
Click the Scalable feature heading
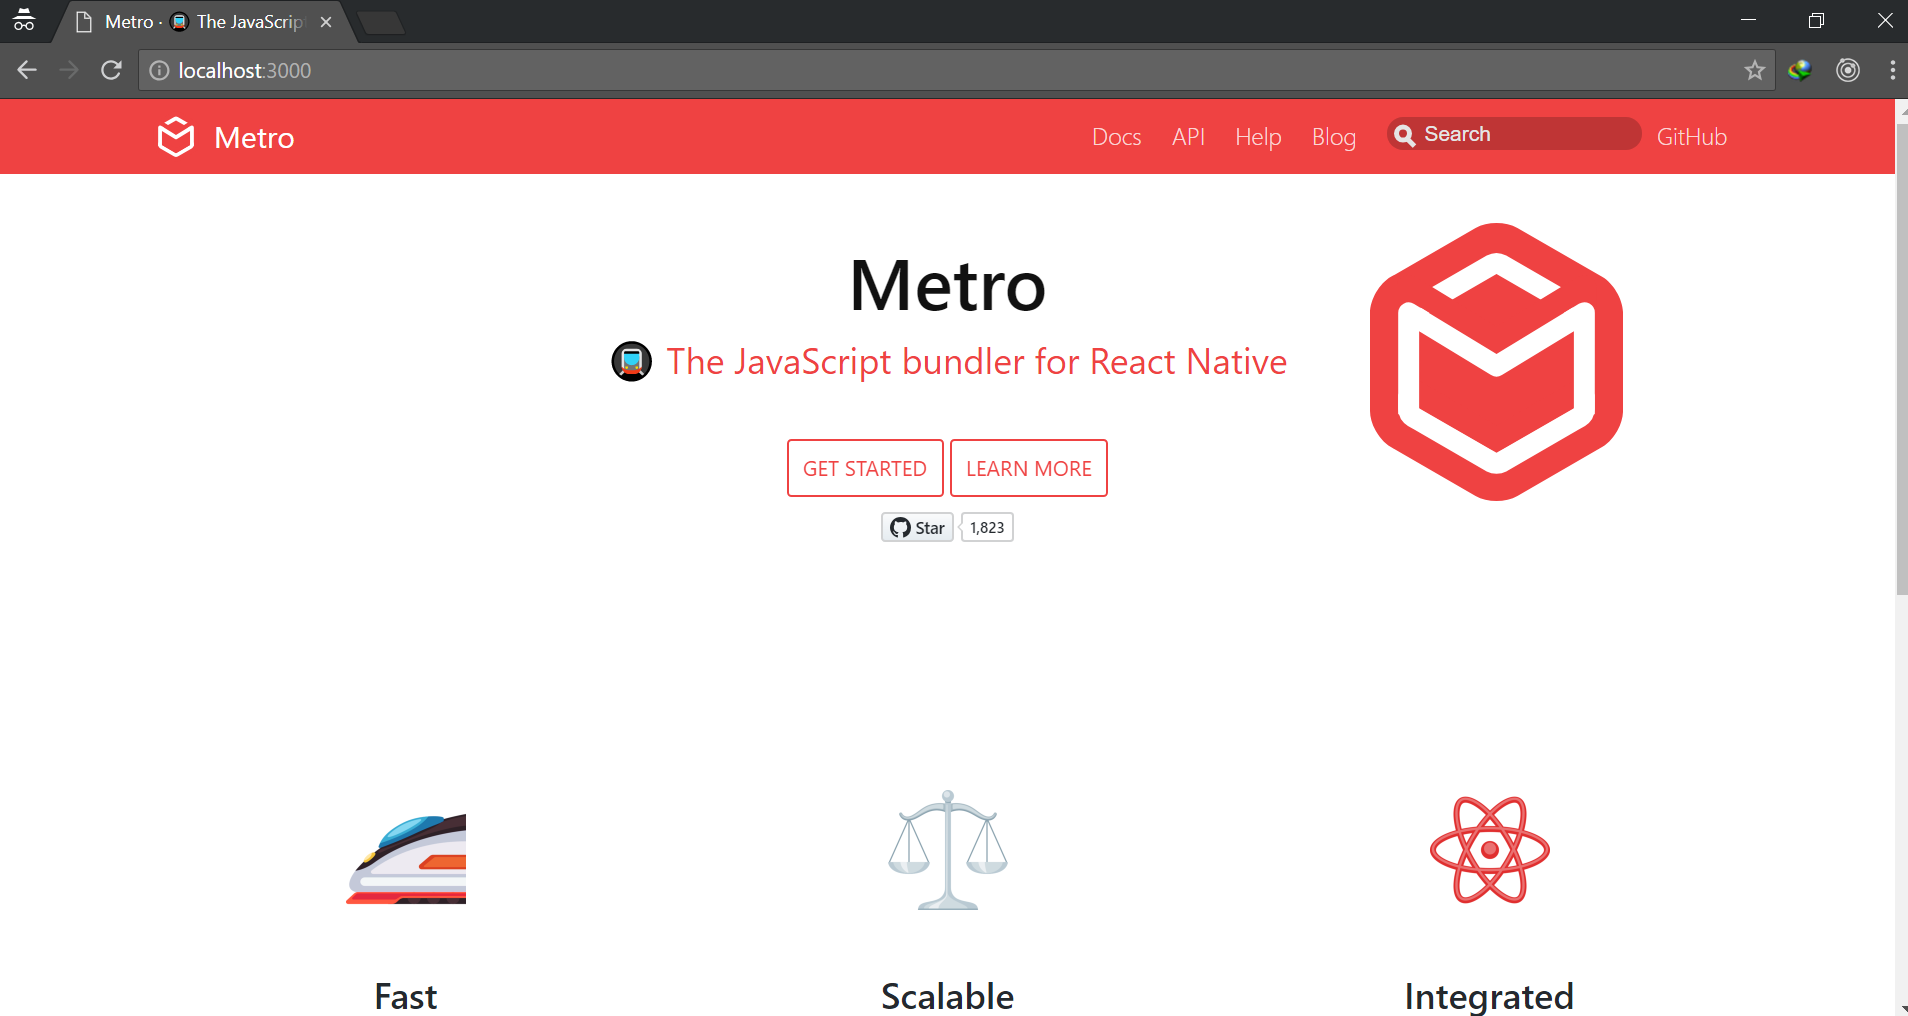point(948,996)
